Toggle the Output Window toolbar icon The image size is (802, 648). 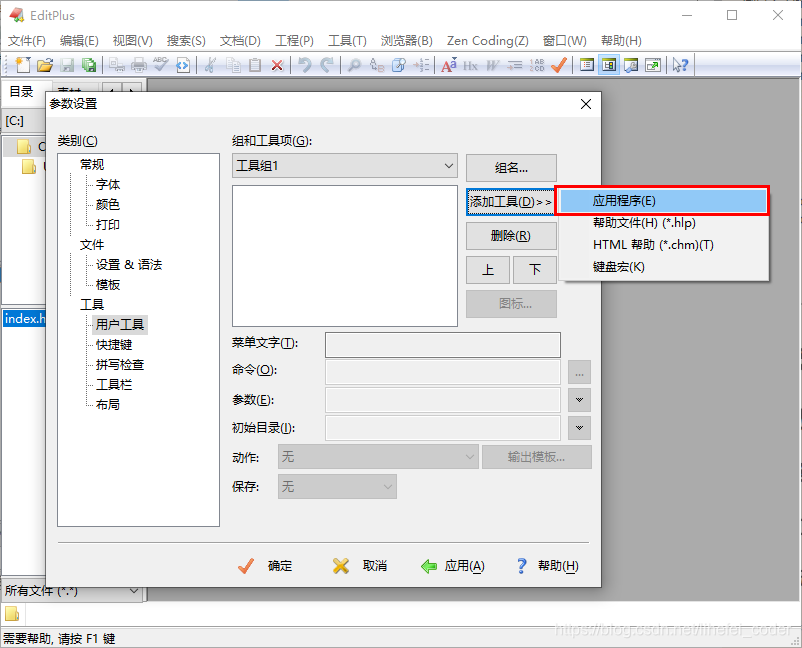pos(631,65)
